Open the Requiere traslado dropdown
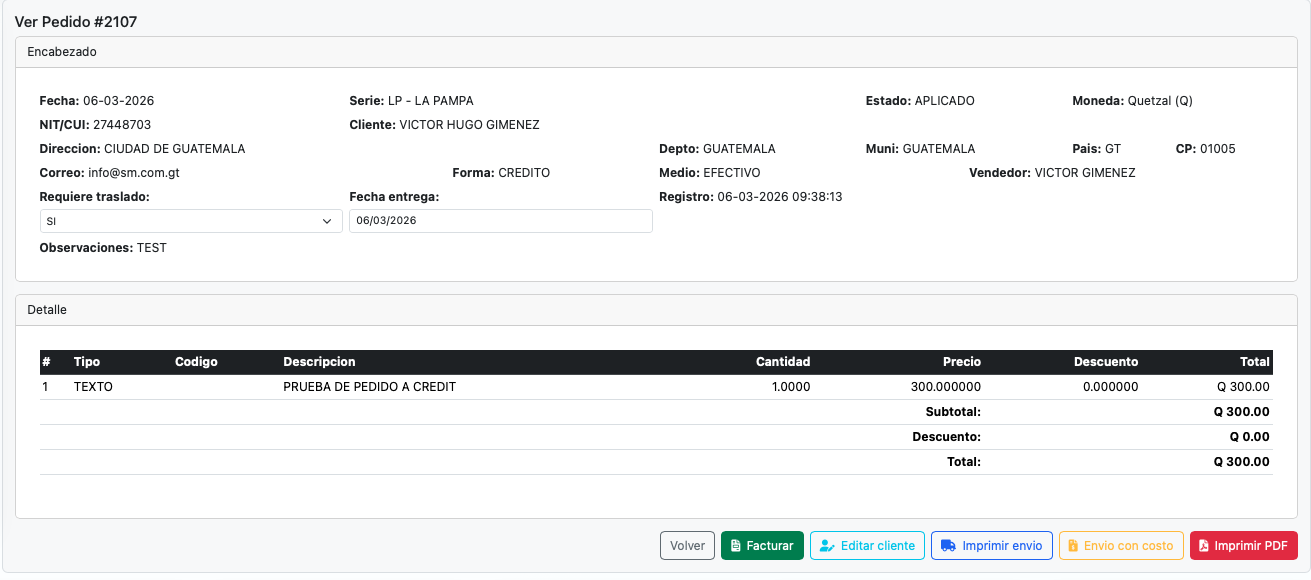This screenshot has height=580, width=1311. coord(190,221)
